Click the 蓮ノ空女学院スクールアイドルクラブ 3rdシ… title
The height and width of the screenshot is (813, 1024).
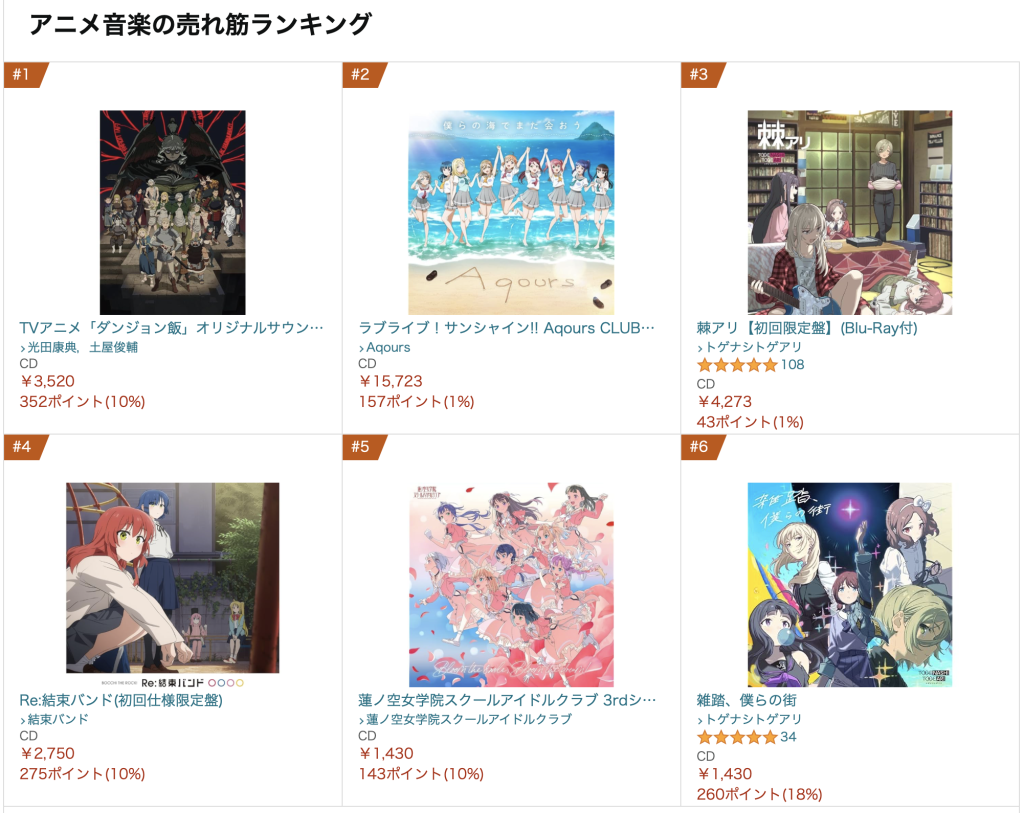tap(507, 700)
